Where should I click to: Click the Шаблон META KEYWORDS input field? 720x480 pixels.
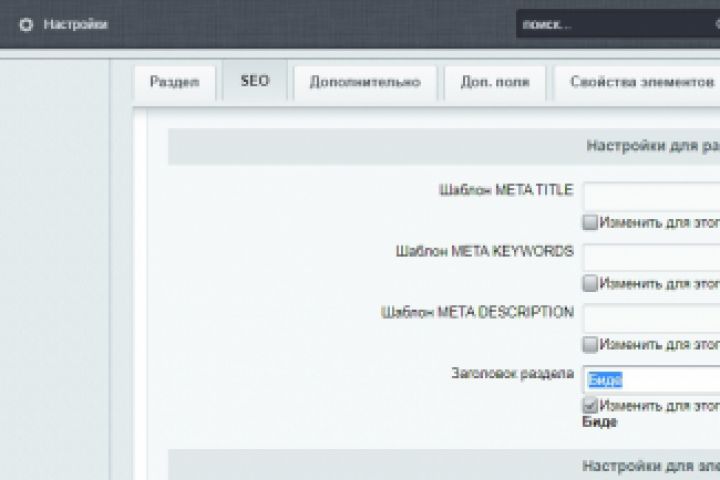coord(651,256)
